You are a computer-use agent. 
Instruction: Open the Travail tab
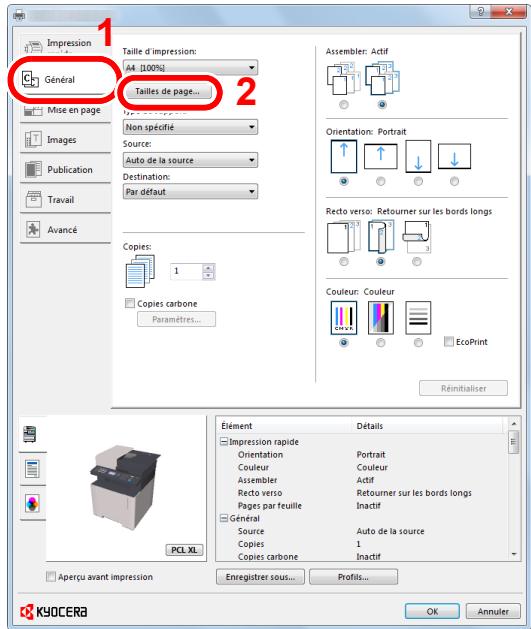(65, 199)
